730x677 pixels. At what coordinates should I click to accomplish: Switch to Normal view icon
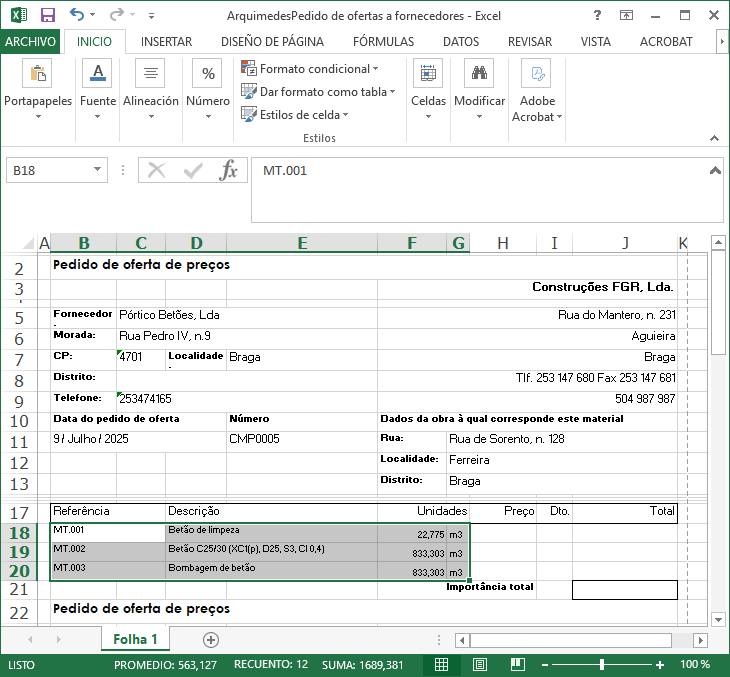click(441, 664)
